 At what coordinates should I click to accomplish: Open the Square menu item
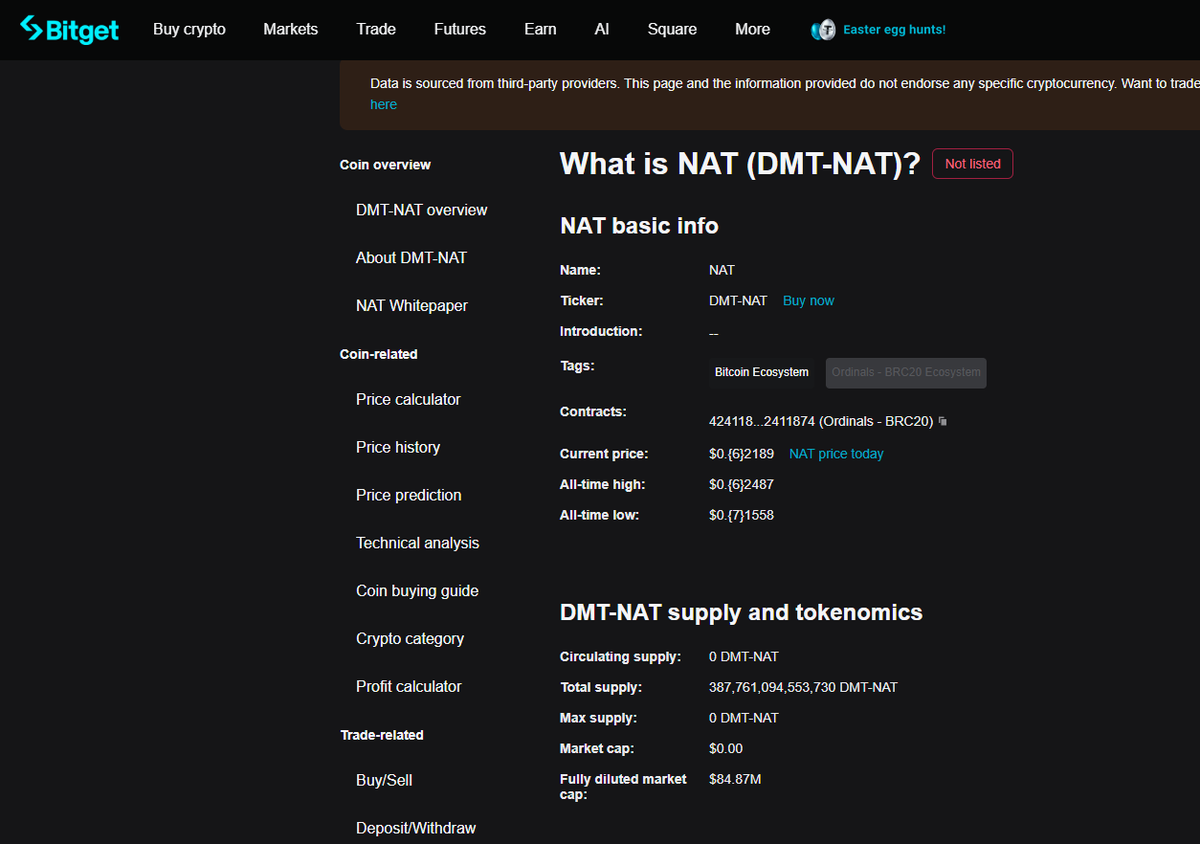point(672,29)
